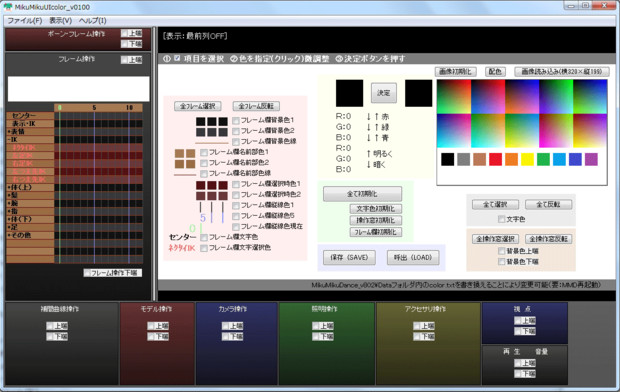620x392 pixels.
Task: Expand the +表情 row in frame list
Action: tap(30, 132)
